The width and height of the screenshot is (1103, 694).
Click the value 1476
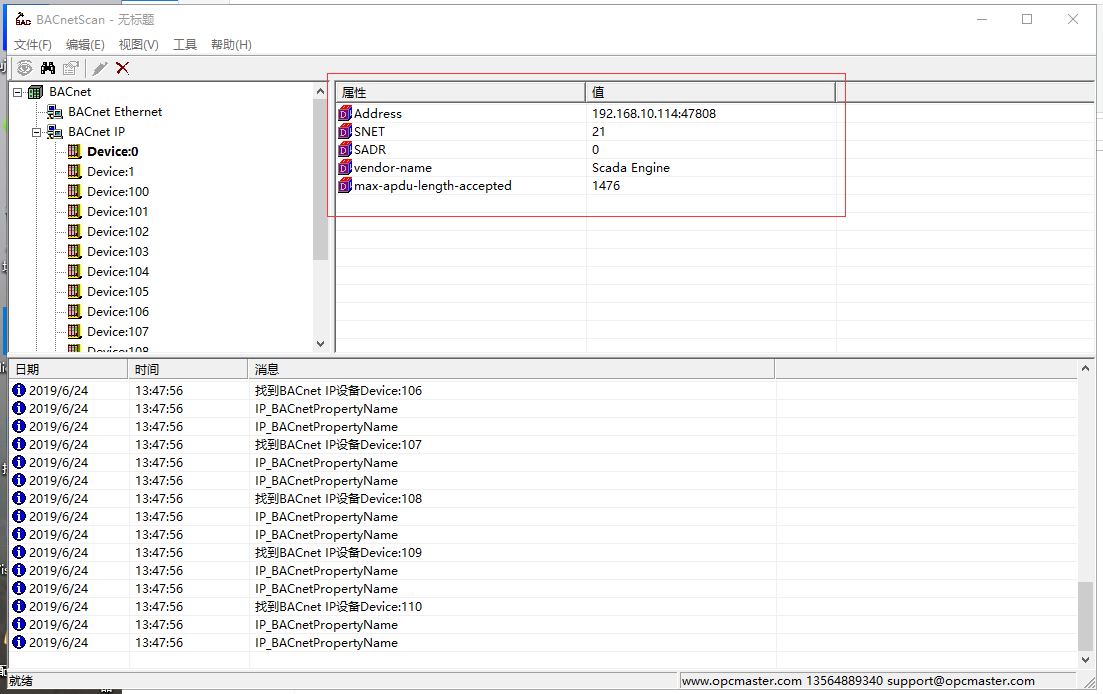click(606, 186)
